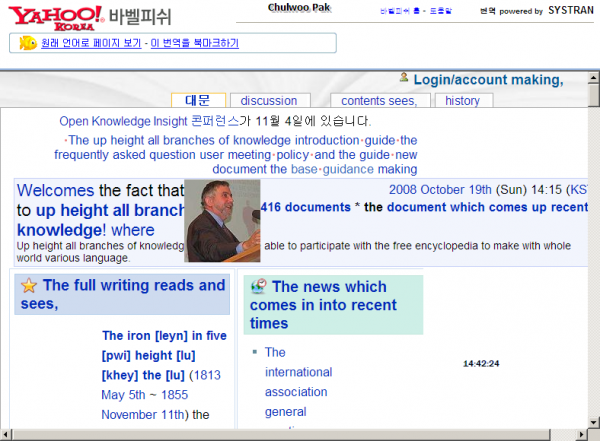Open 'The iron [leyn] in five' article link
The image size is (600, 441).
click(x=164, y=336)
